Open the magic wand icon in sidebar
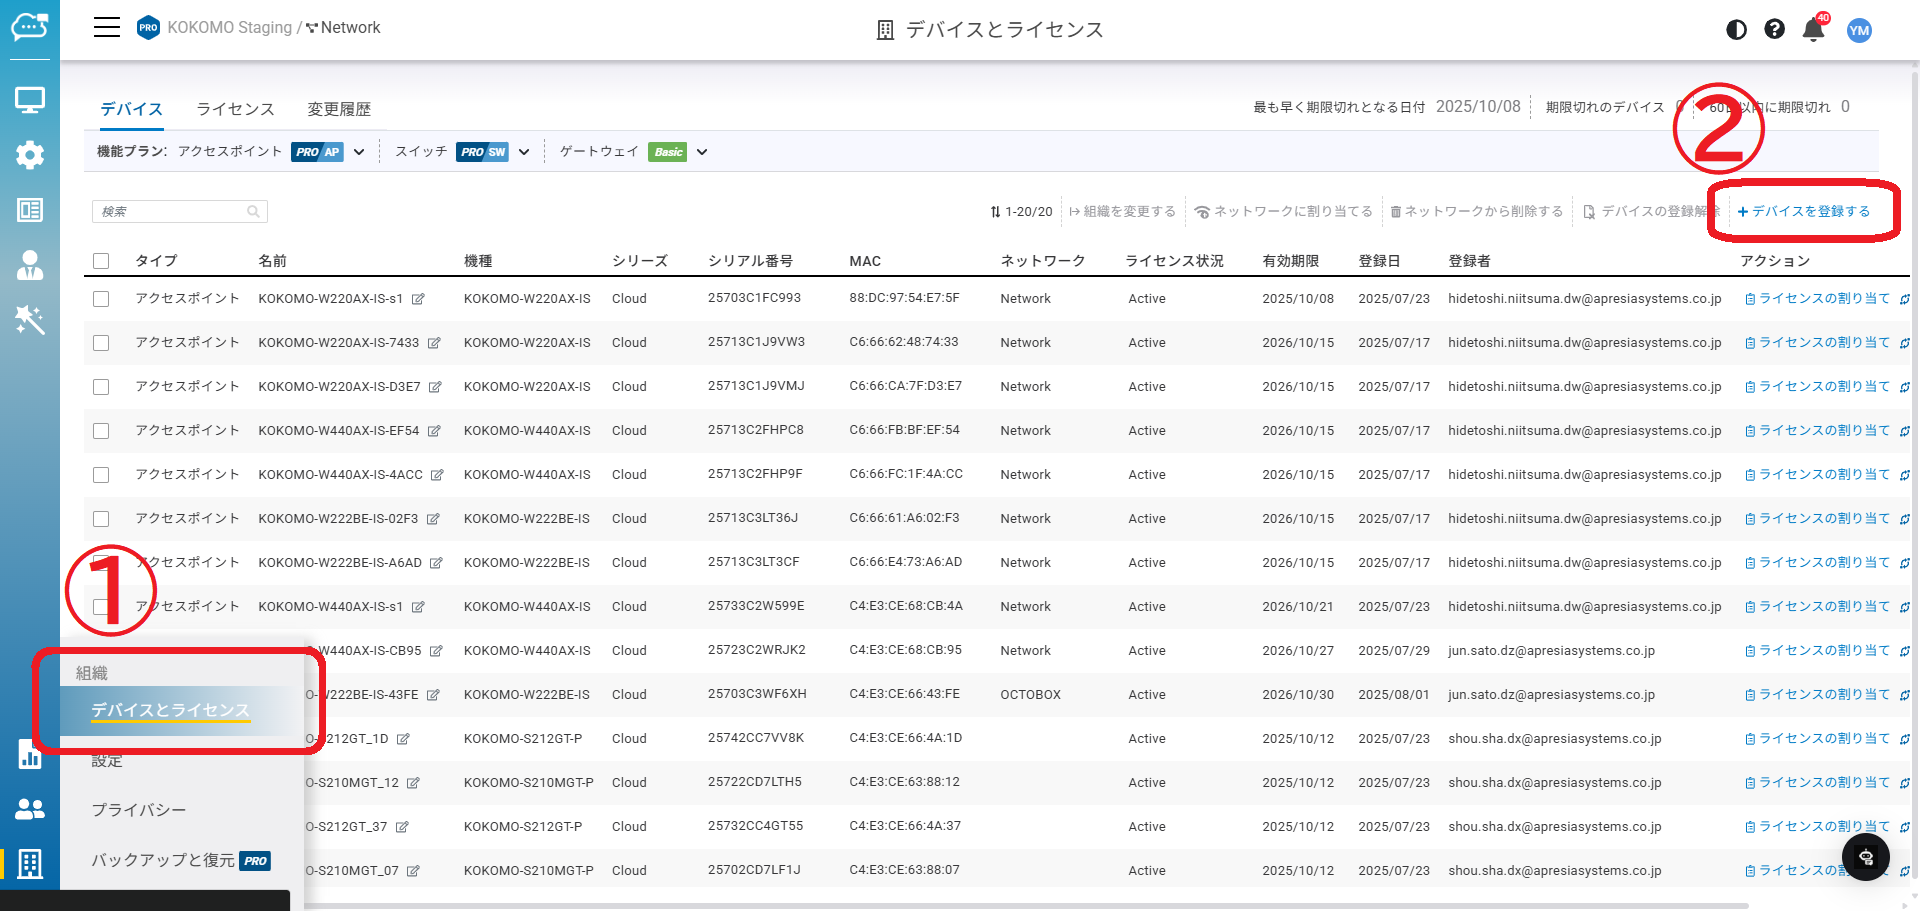1920x911 pixels. click(x=30, y=320)
